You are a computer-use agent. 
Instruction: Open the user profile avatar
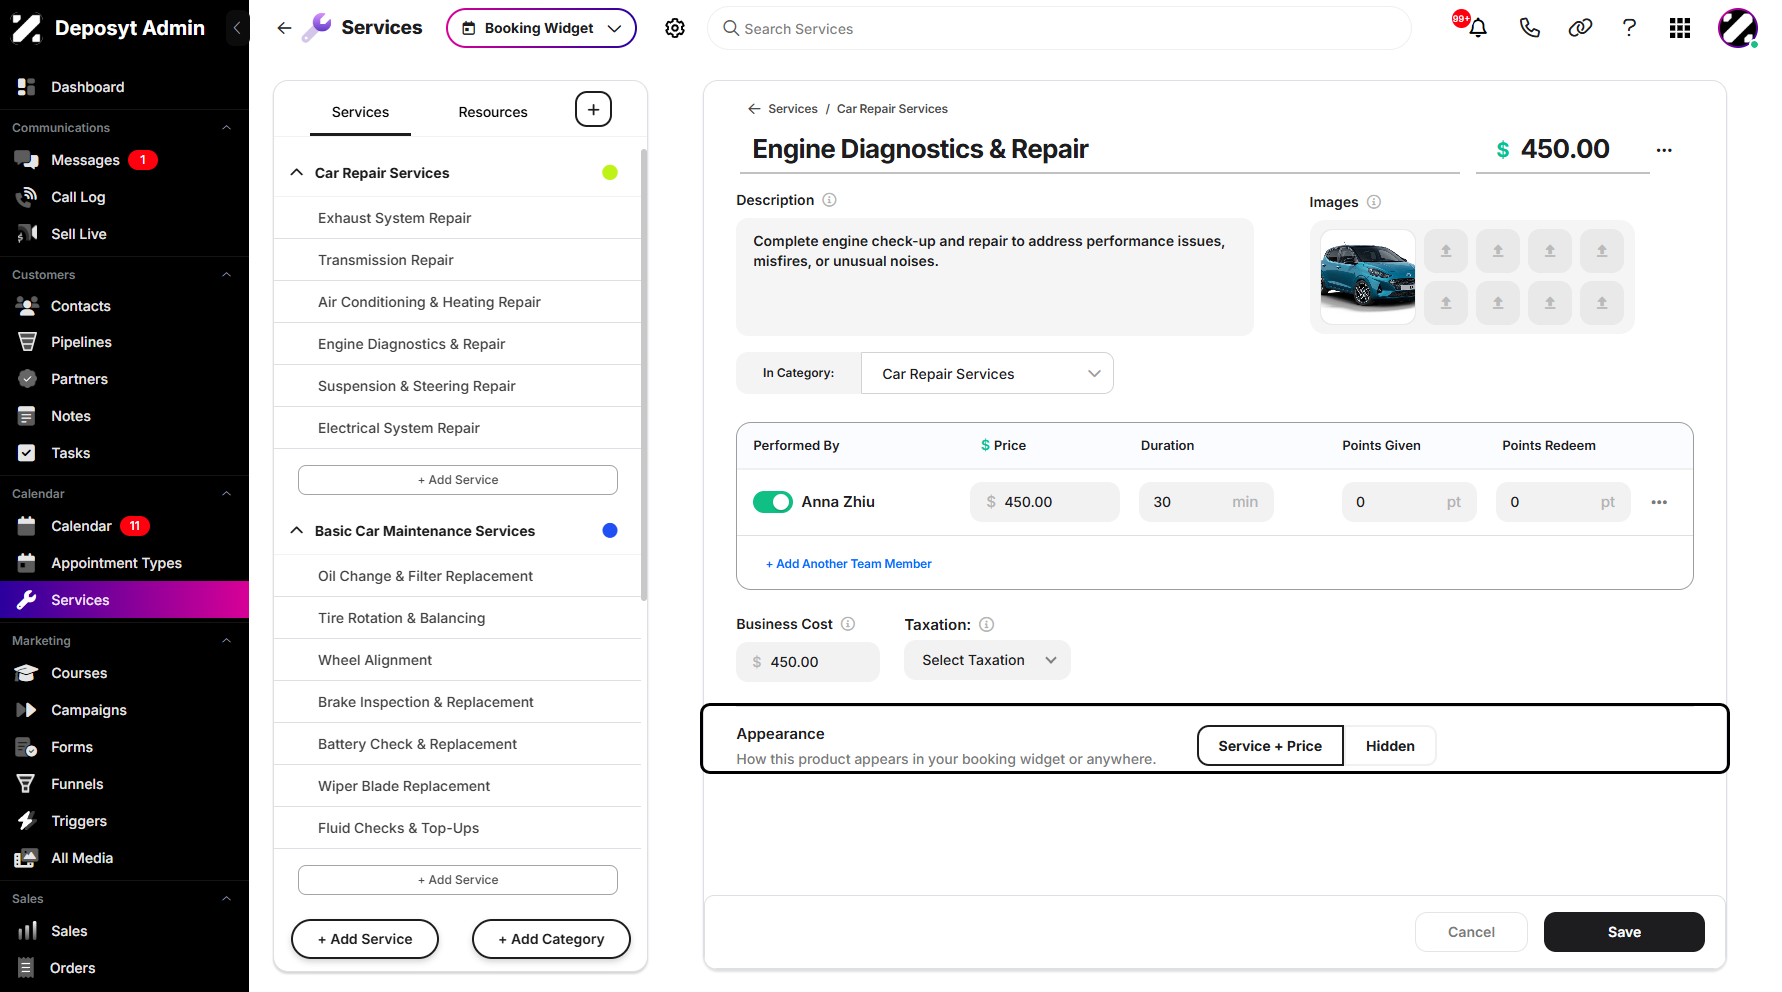1737,28
